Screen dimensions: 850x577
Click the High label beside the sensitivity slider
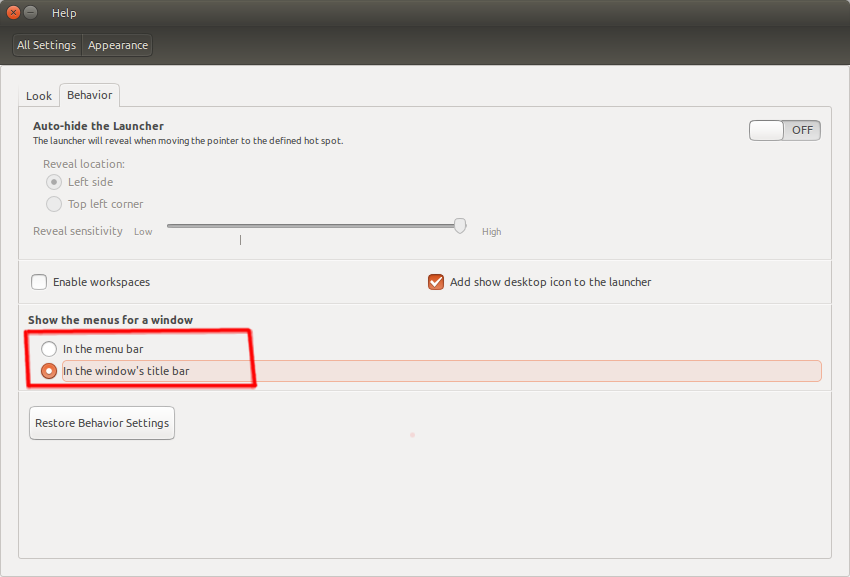coord(491,232)
